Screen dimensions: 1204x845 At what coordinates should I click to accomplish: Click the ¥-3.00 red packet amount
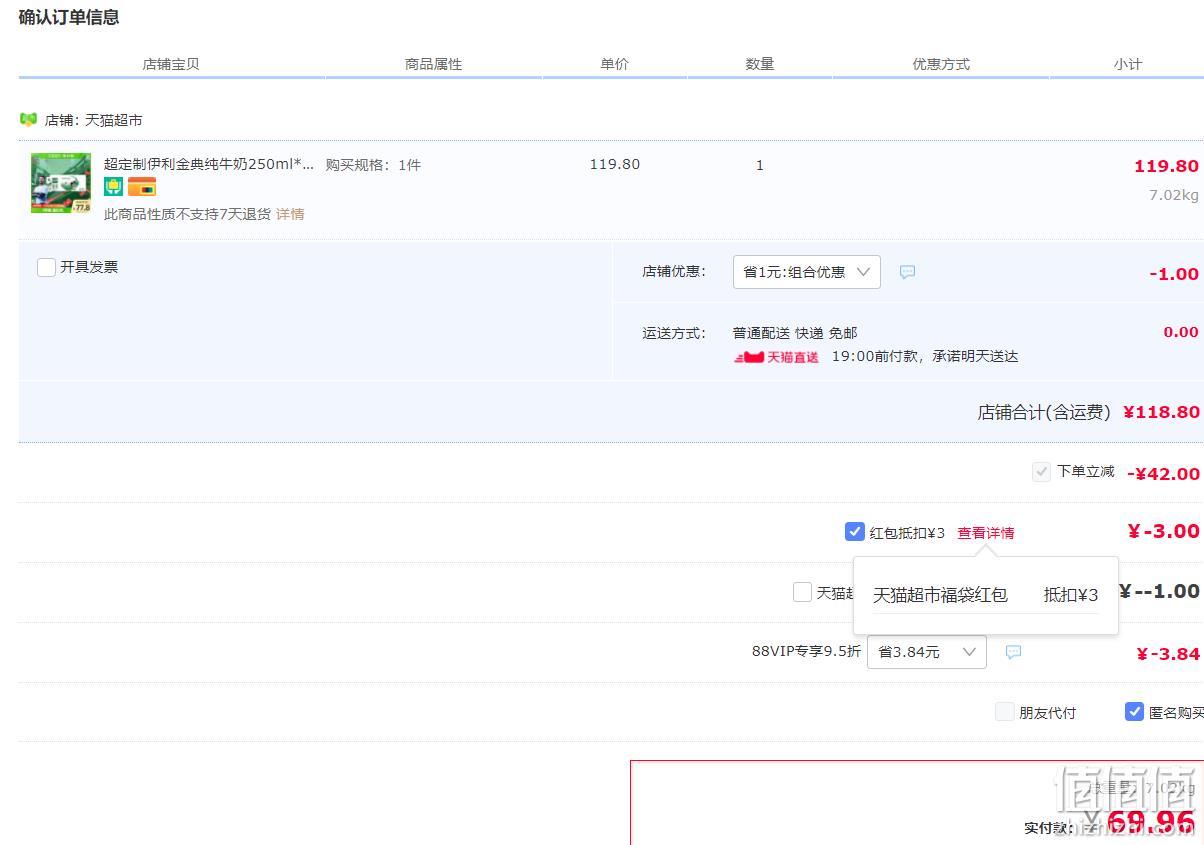tap(1163, 532)
